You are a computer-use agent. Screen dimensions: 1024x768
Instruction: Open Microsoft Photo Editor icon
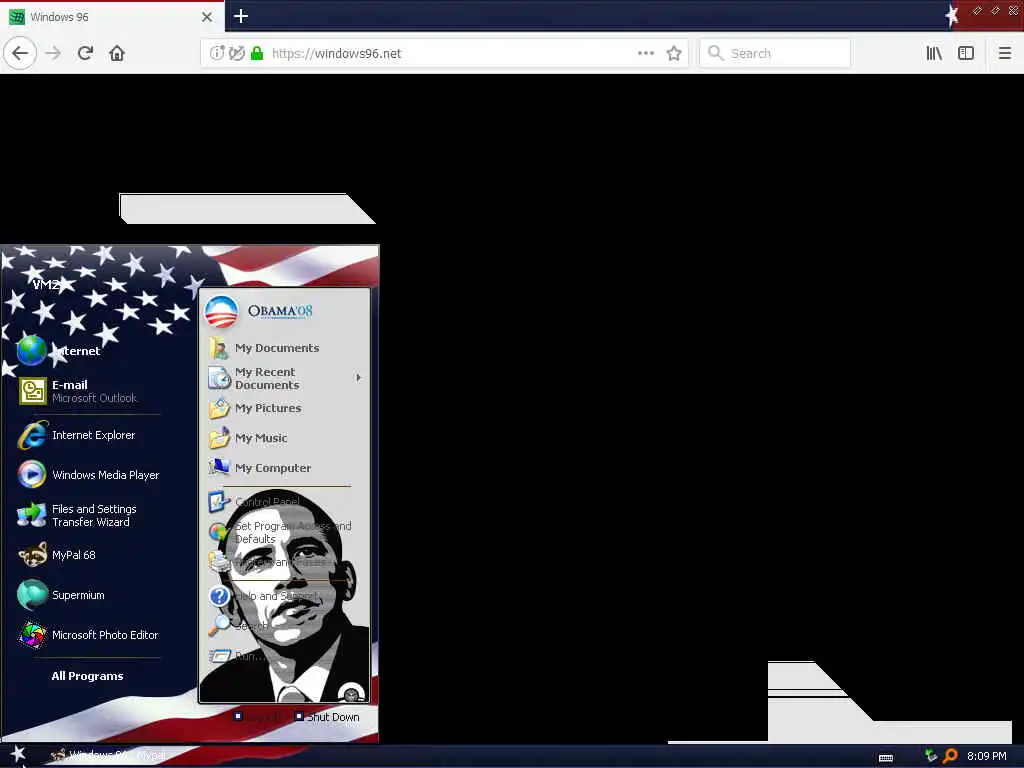[32, 635]
